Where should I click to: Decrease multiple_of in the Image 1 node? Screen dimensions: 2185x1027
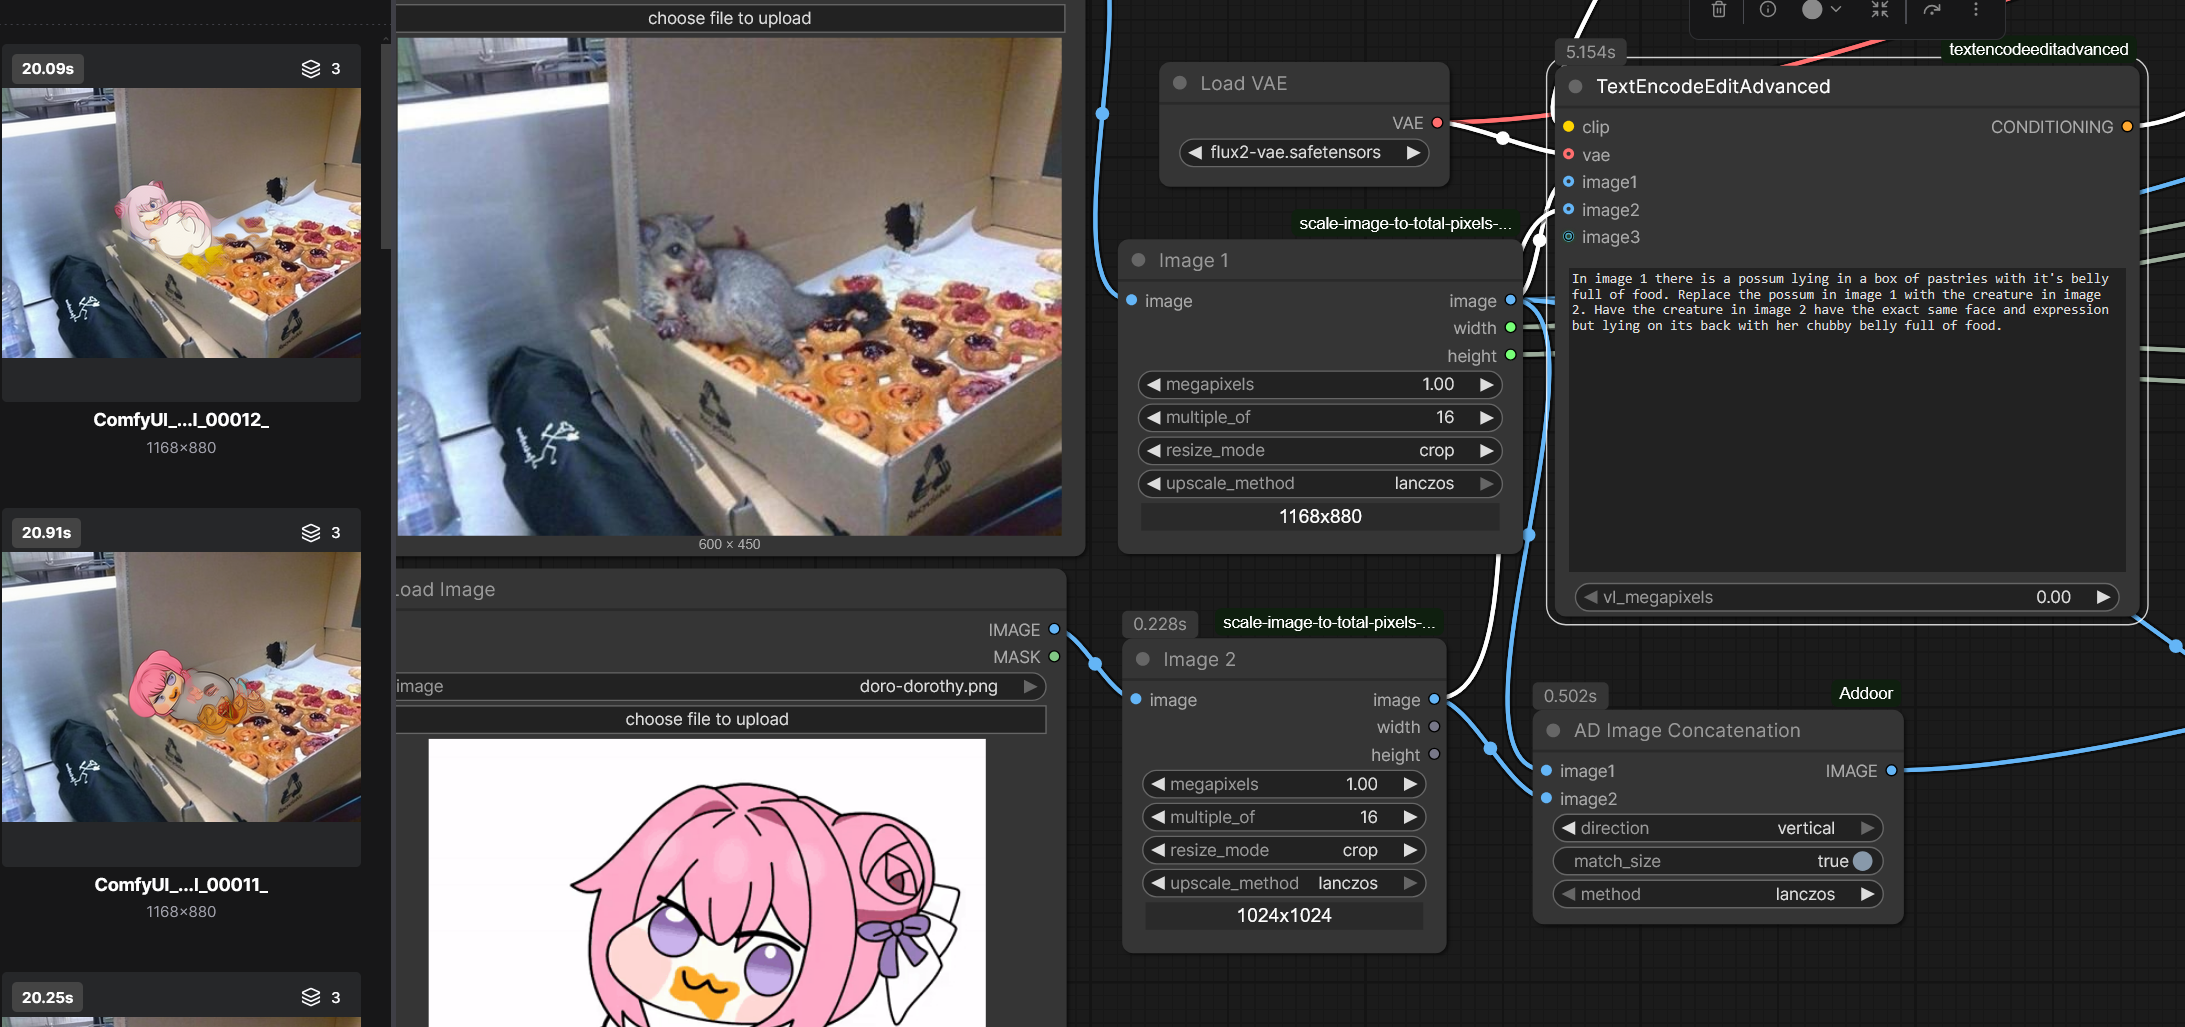pyautogui.click(x=1154, y=417)
